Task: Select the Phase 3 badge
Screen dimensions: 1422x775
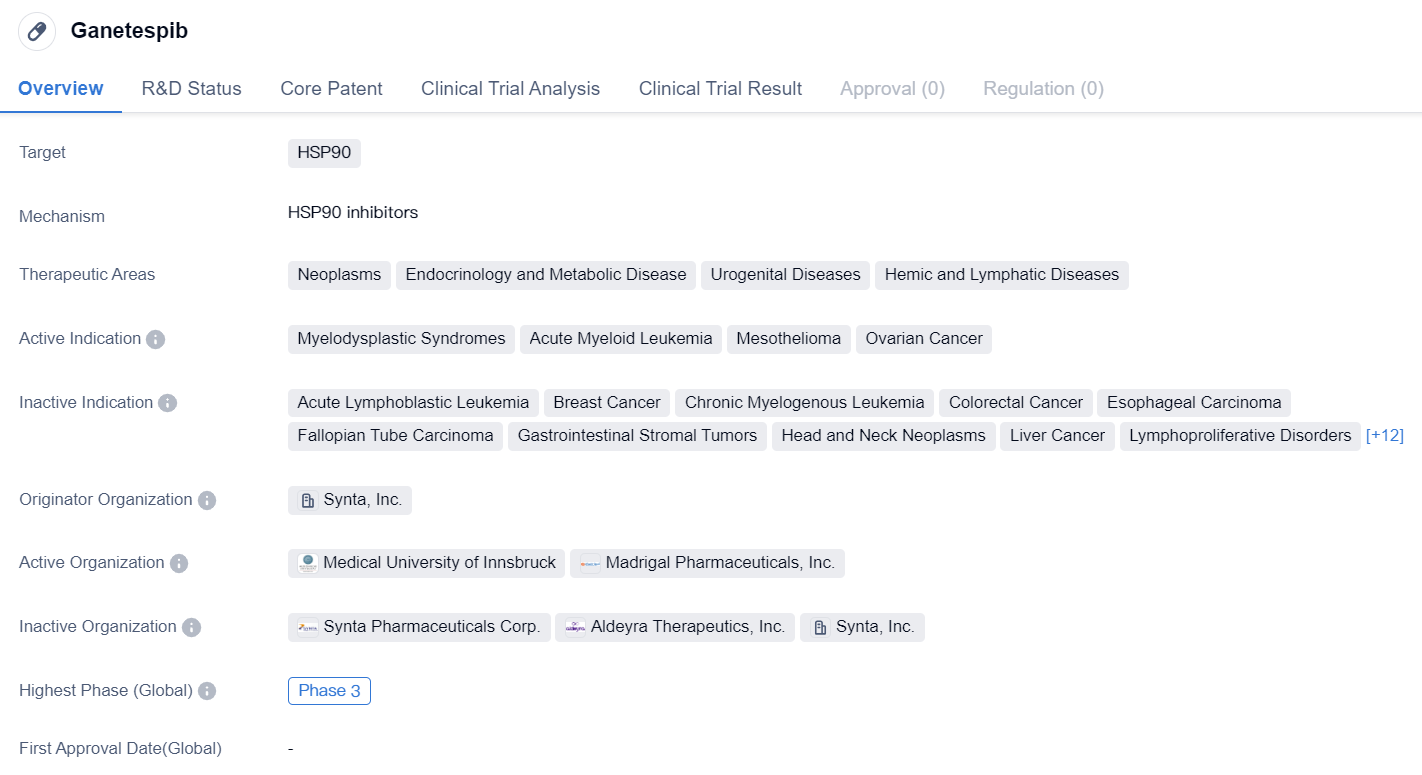Action: click(x=329, y=691)
